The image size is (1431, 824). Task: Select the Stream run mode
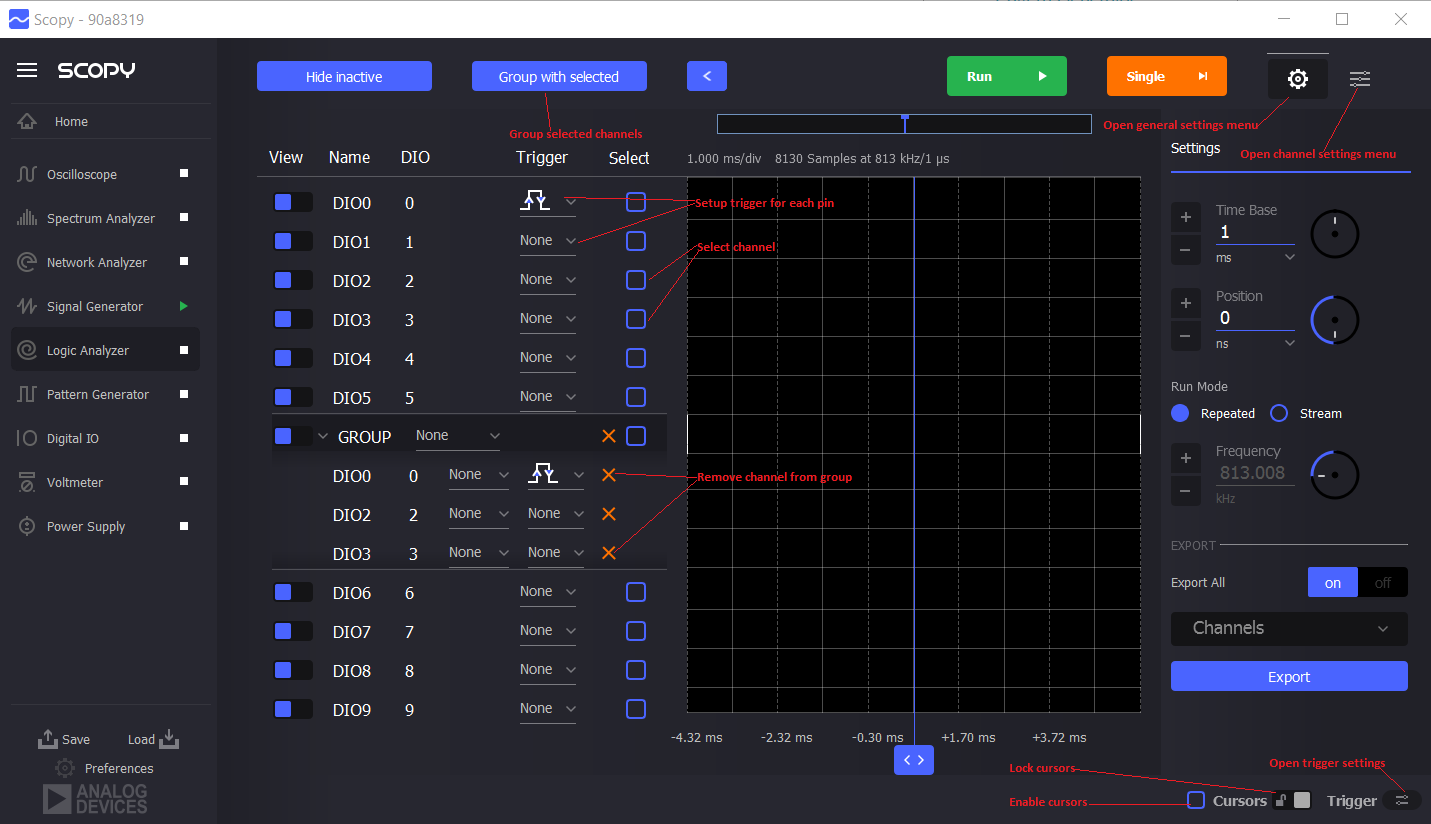point(1279,413)
